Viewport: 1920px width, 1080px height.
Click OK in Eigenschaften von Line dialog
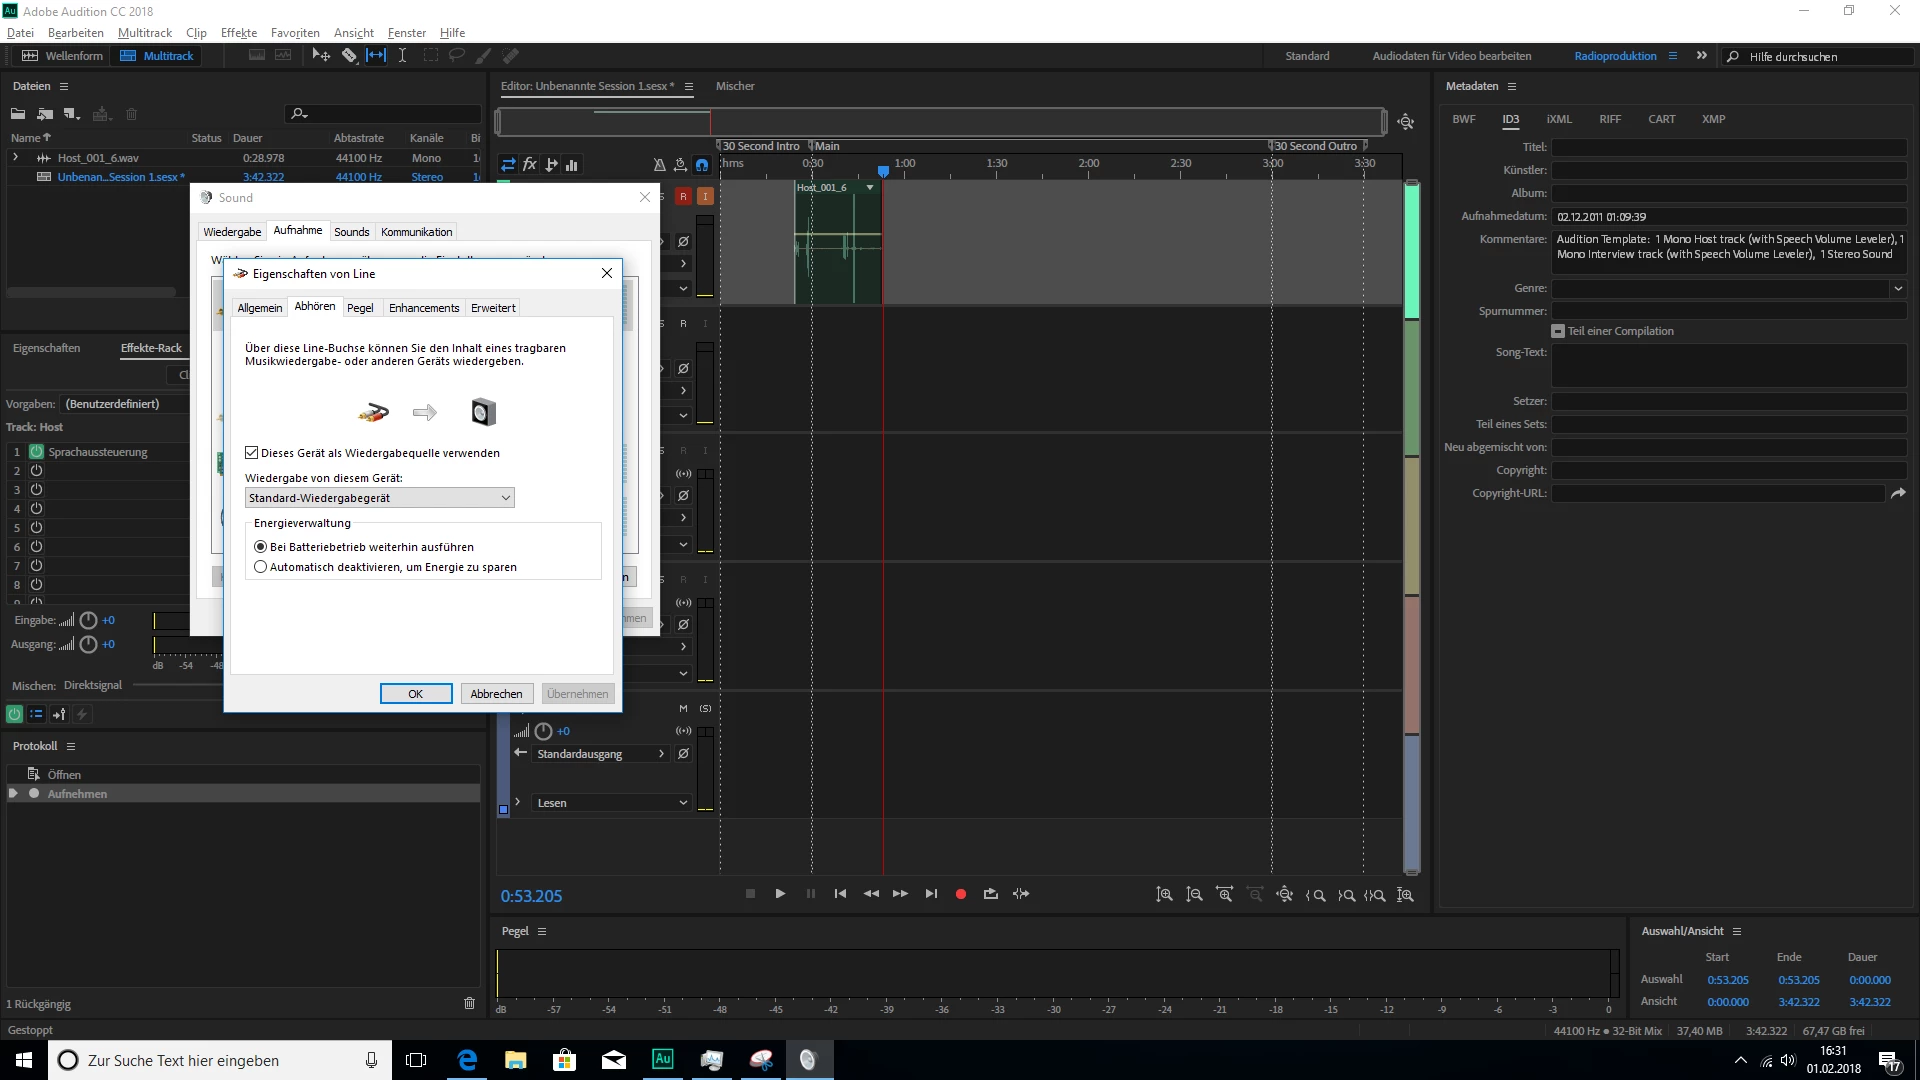click(x=415, y=694)
